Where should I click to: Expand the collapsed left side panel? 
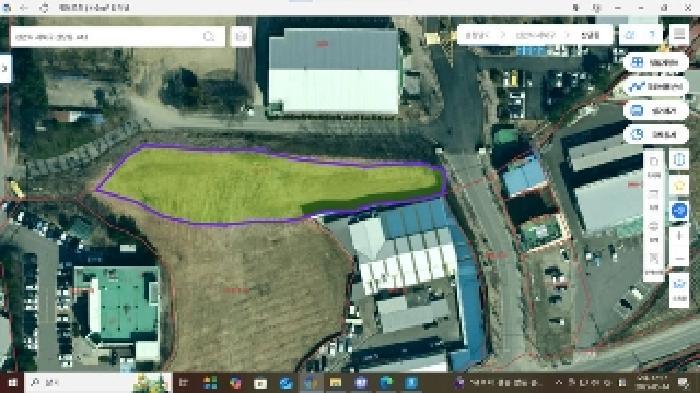pos(5,68)
